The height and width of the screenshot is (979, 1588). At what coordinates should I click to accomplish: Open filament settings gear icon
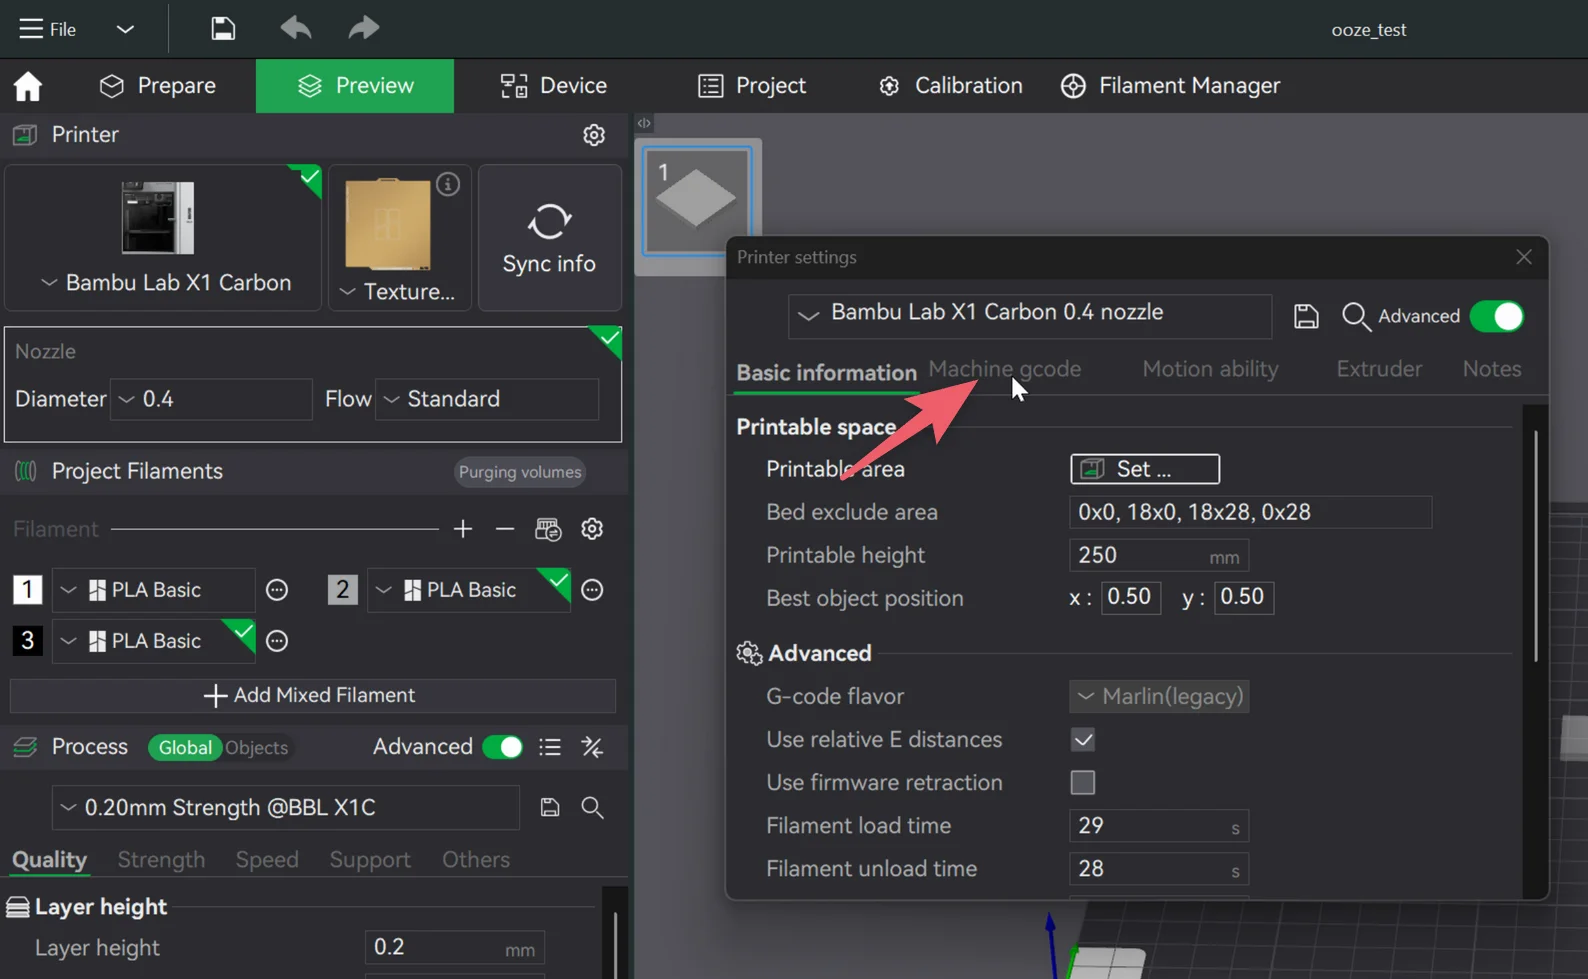pyautogui.click(x=592, y=529)
